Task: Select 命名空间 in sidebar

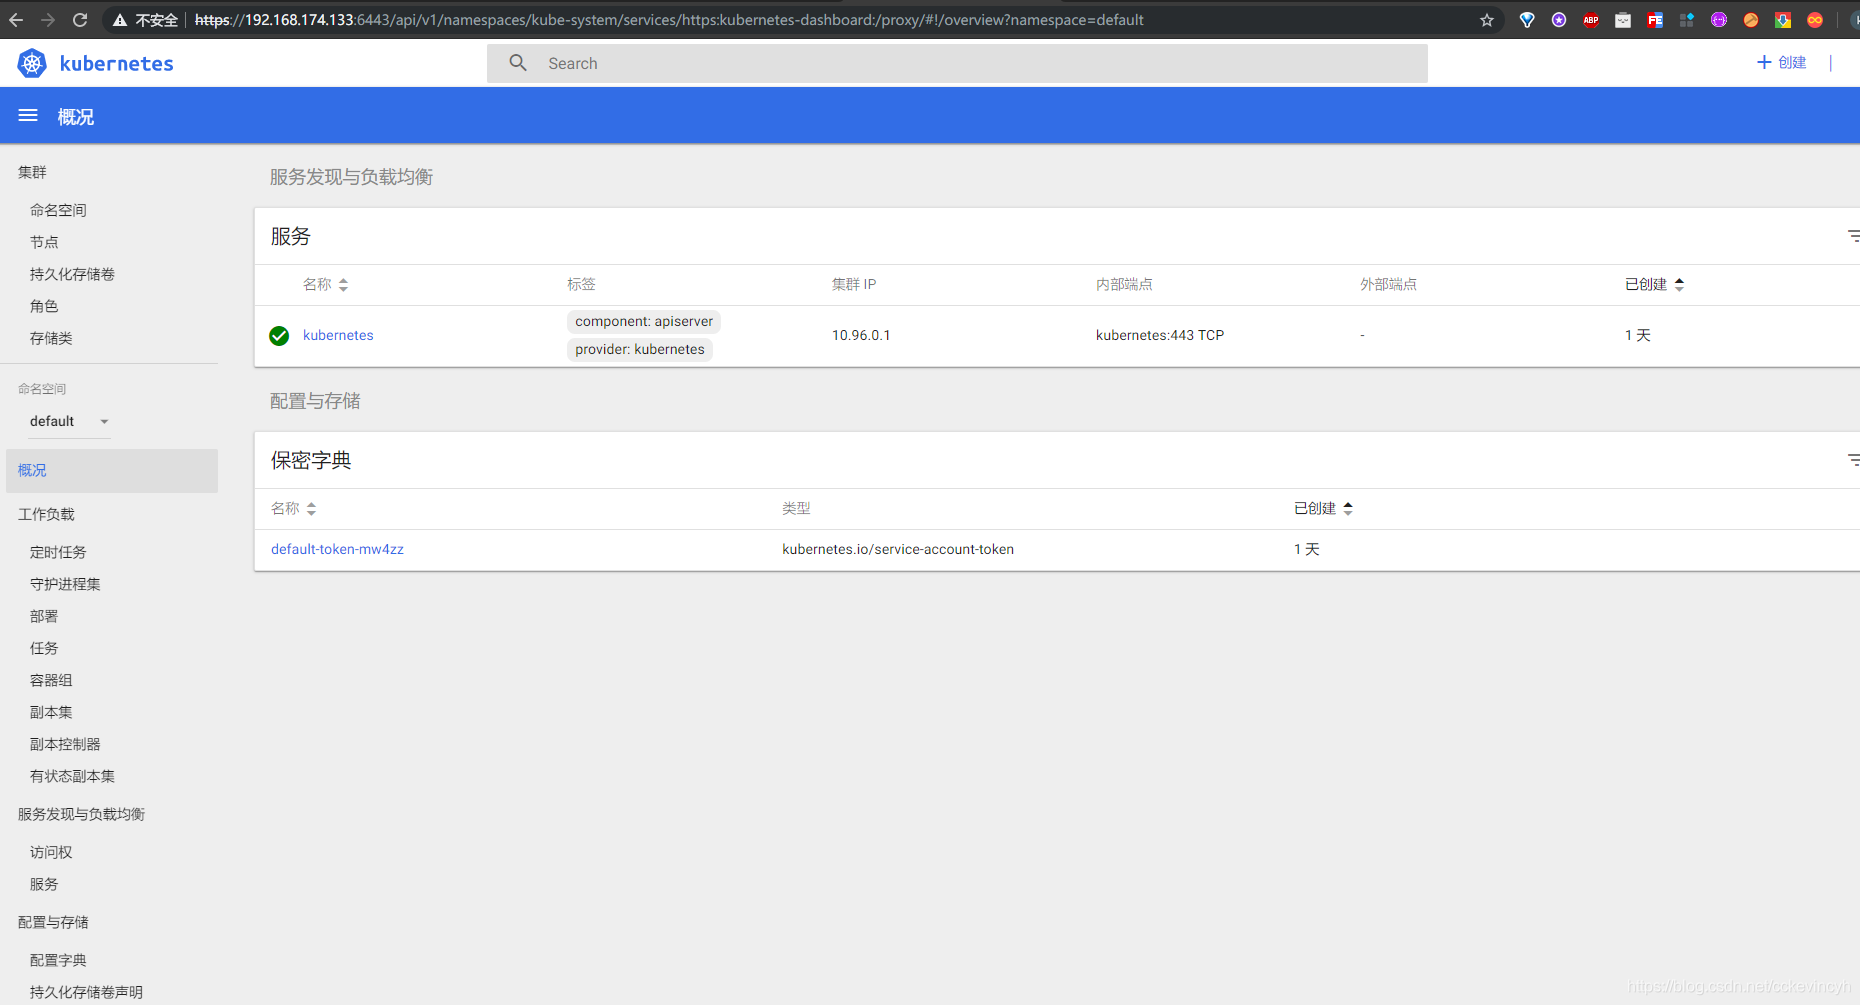Action: (58, 210)
